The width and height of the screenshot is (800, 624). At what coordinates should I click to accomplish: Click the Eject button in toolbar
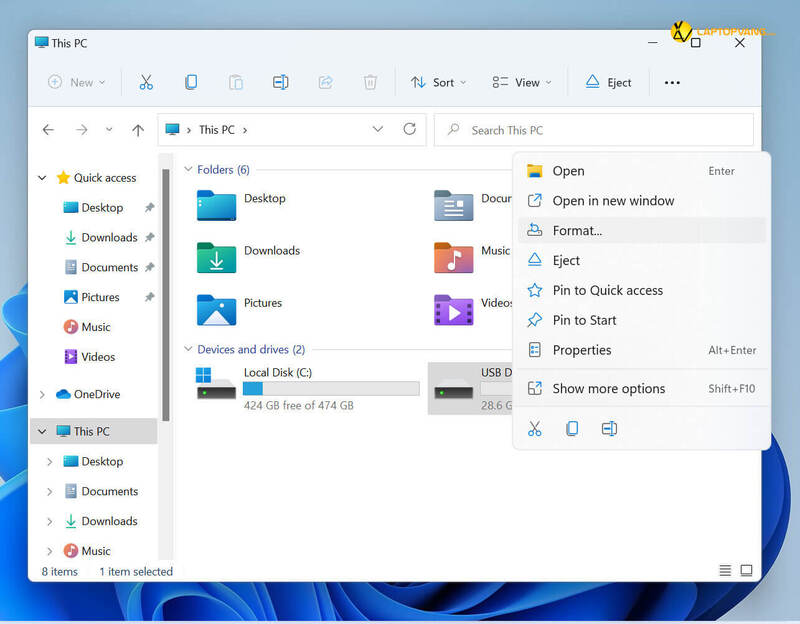[608, 82]
